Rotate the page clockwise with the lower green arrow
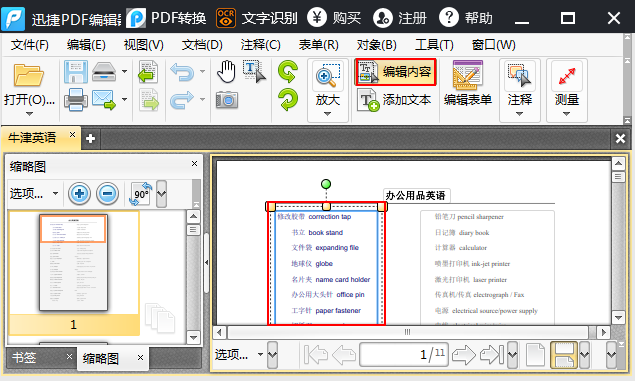635x381 pixels. (x=288, y=100)
